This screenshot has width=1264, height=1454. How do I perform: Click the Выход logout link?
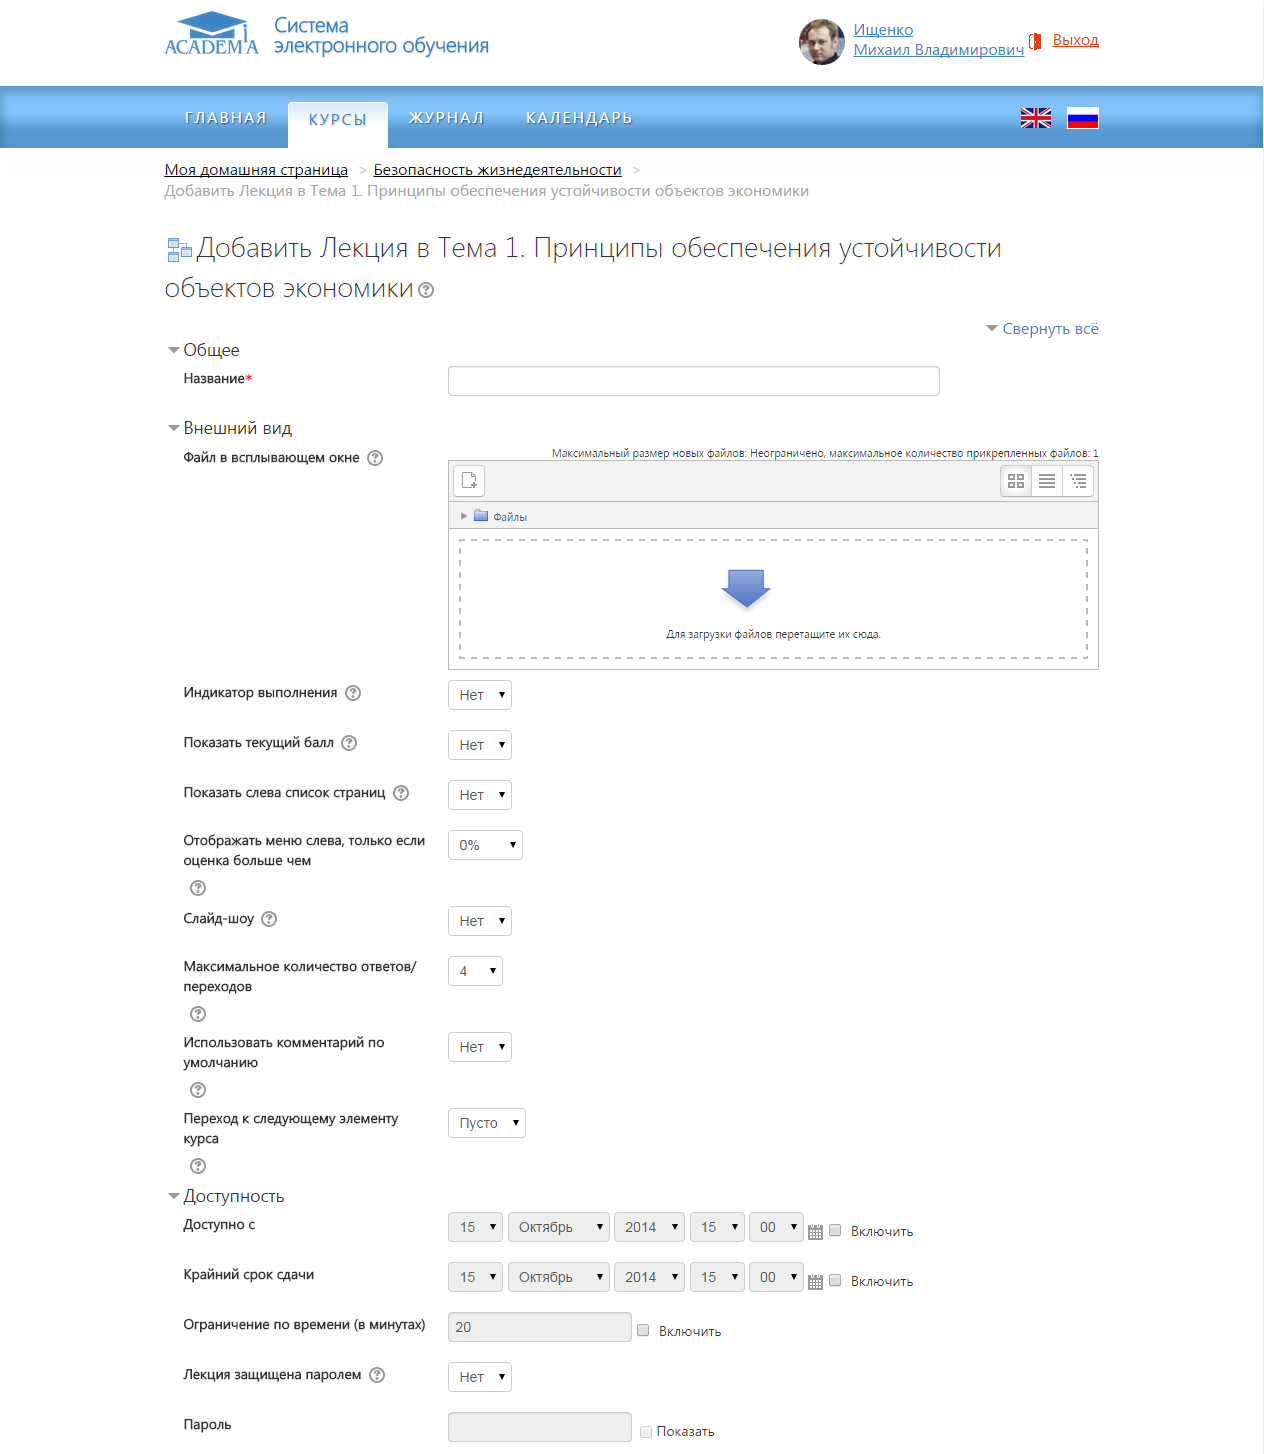(x=1075, y=40)
